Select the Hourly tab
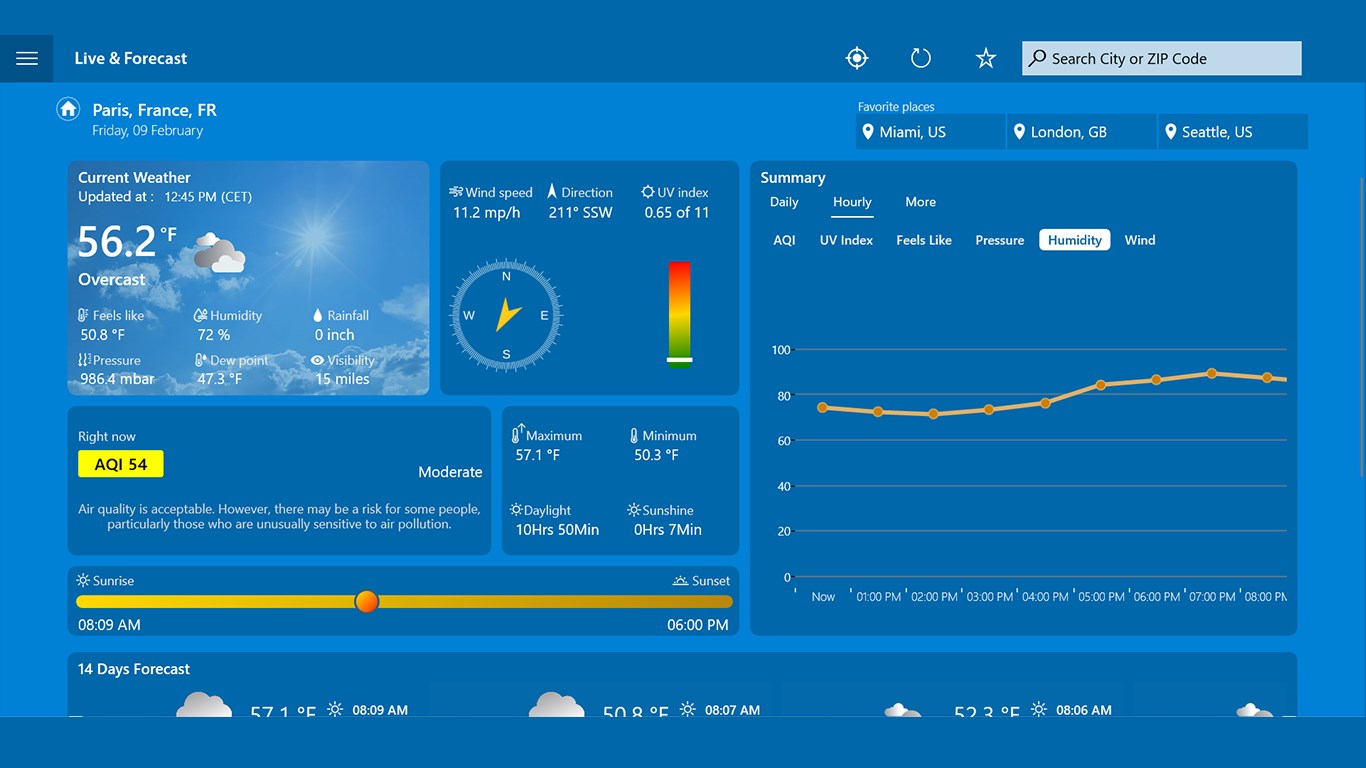The image size is (1366, 768). click(851, 202)
